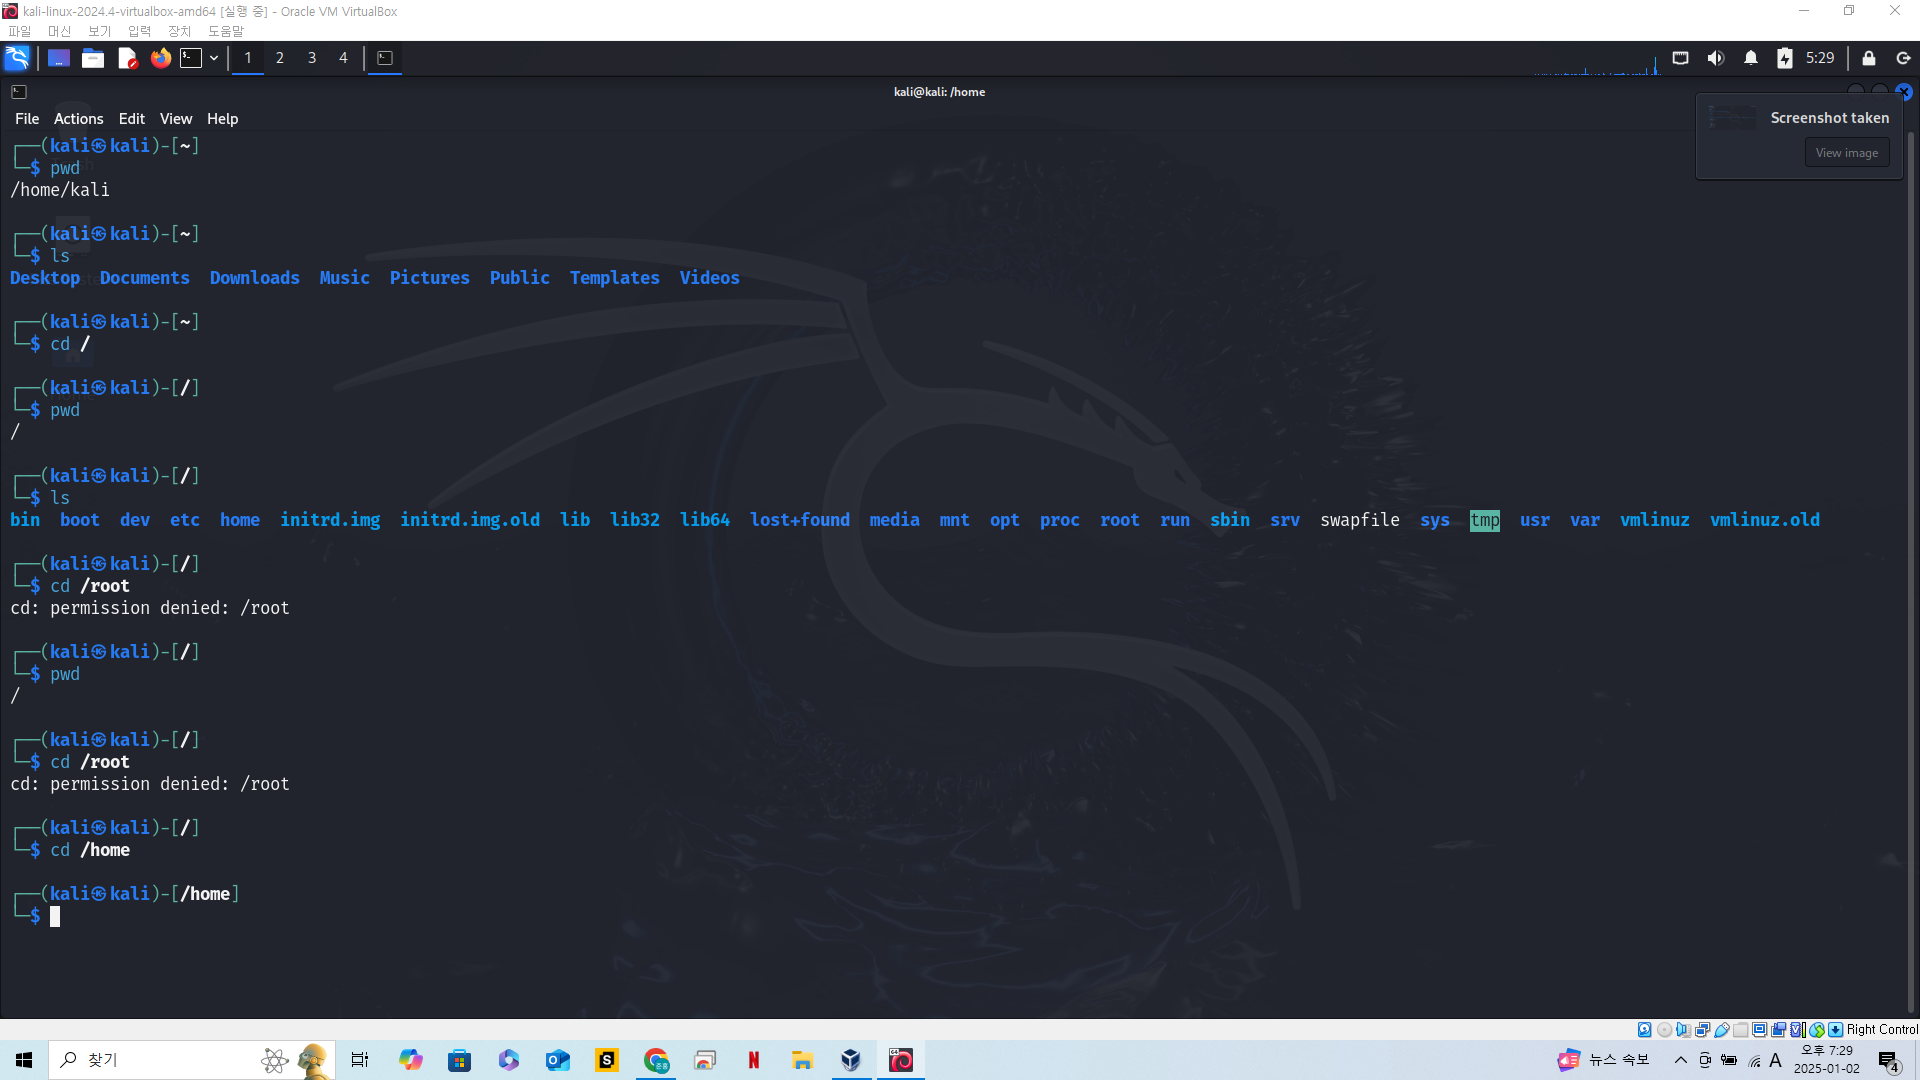Open the Kali applications menu
The width and height of the screenshot is (1920, 1080).
coord(17,58)
